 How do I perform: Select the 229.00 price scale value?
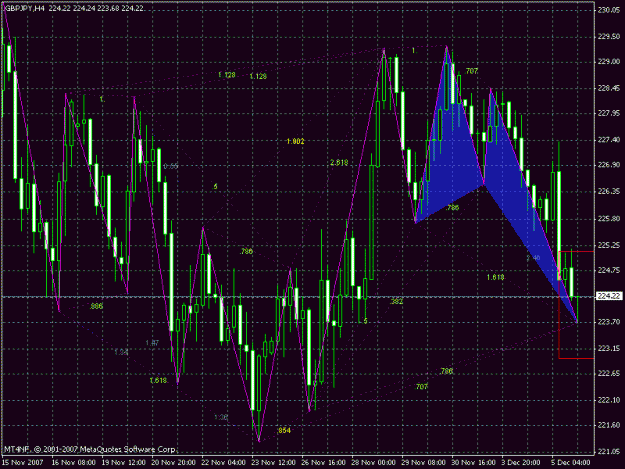coord(609,62)
